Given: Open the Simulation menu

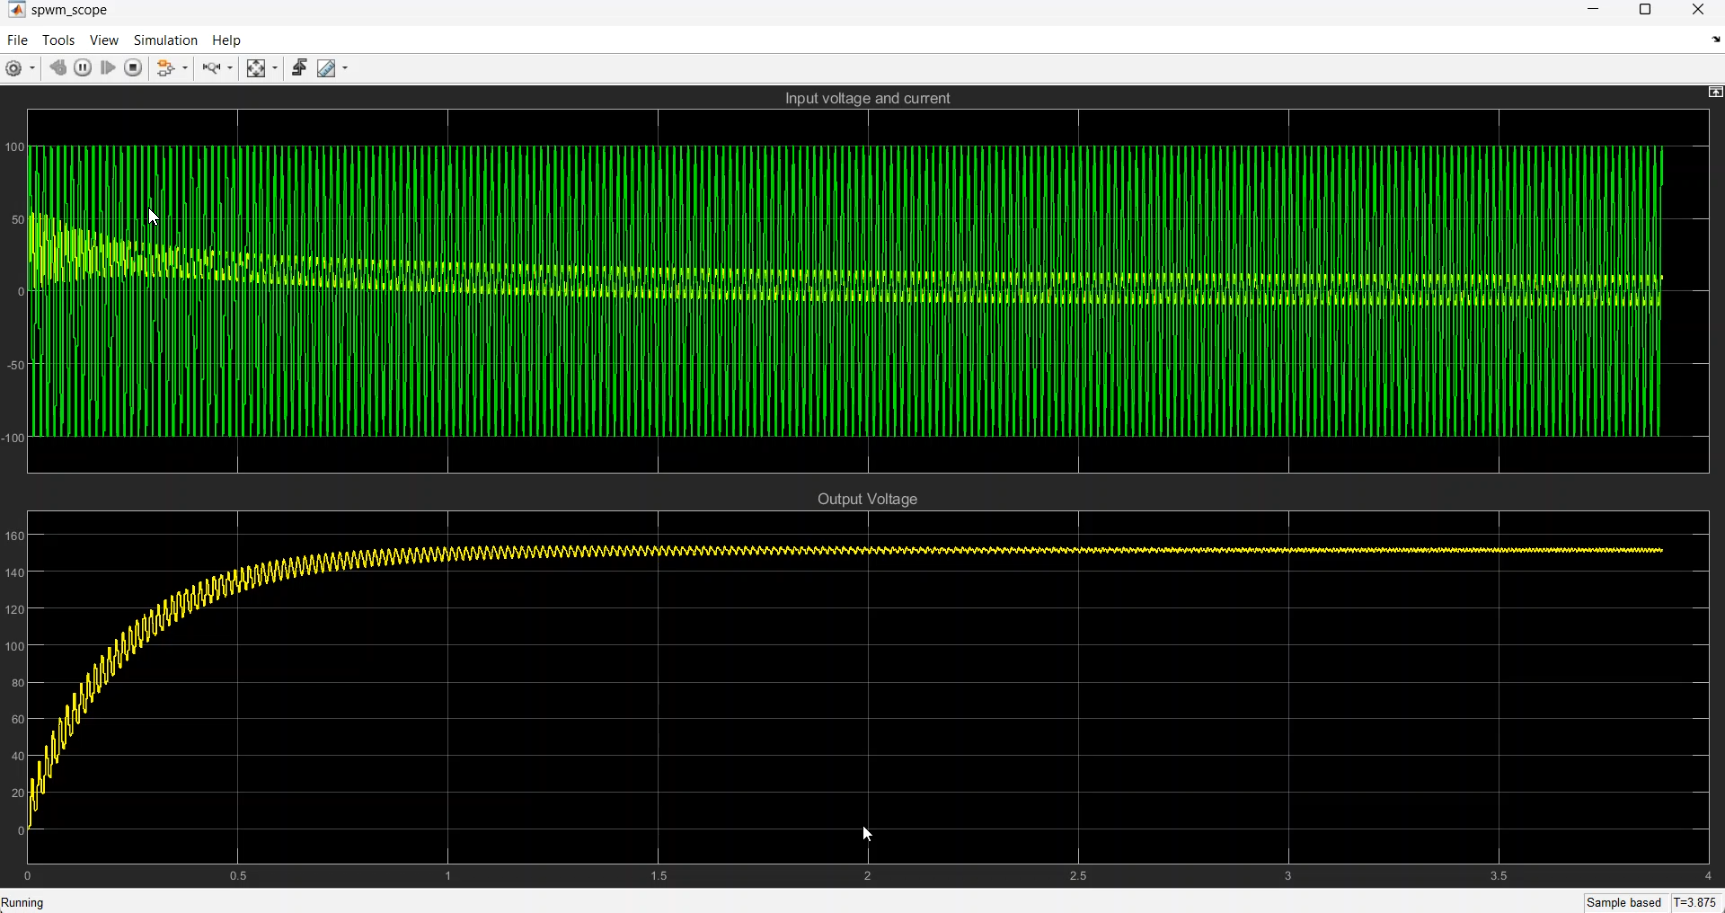Looking at the screenshot, I should click(166, 40).
